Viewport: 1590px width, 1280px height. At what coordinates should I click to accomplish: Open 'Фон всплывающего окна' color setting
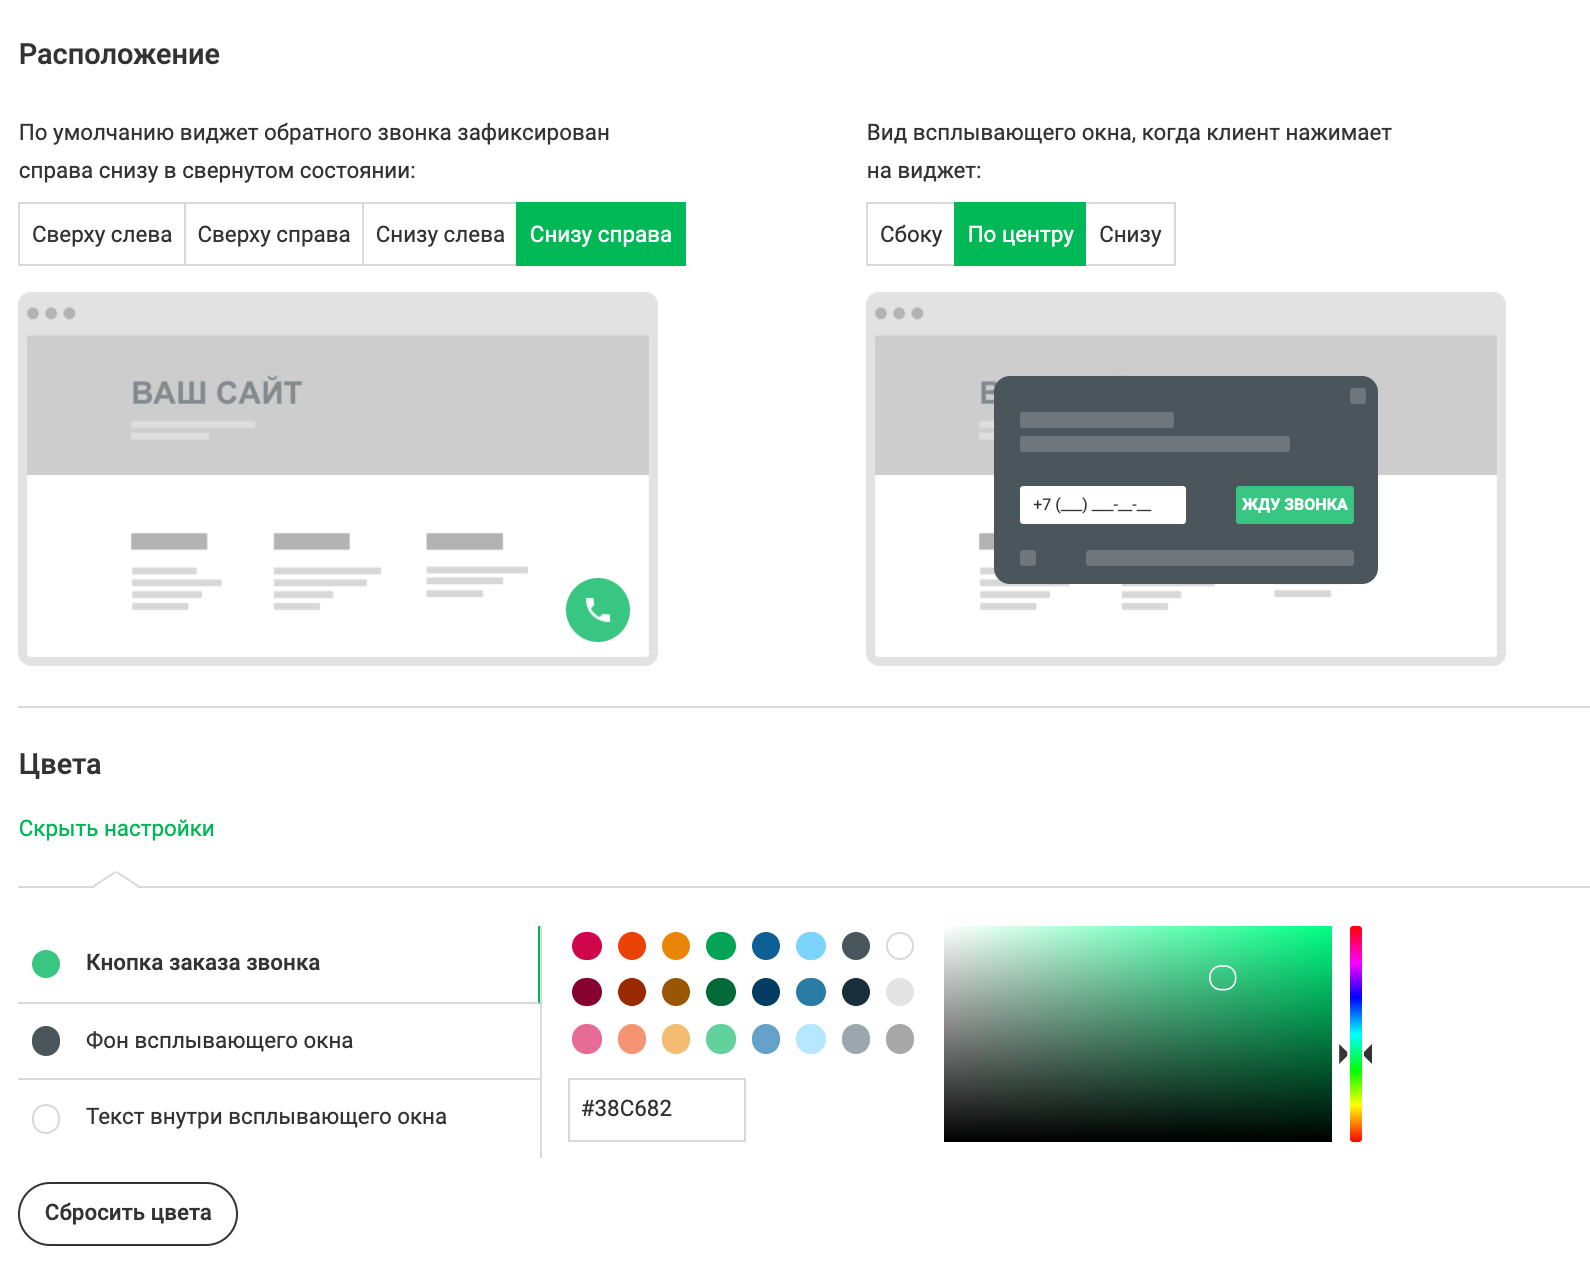click(219, 1041)
